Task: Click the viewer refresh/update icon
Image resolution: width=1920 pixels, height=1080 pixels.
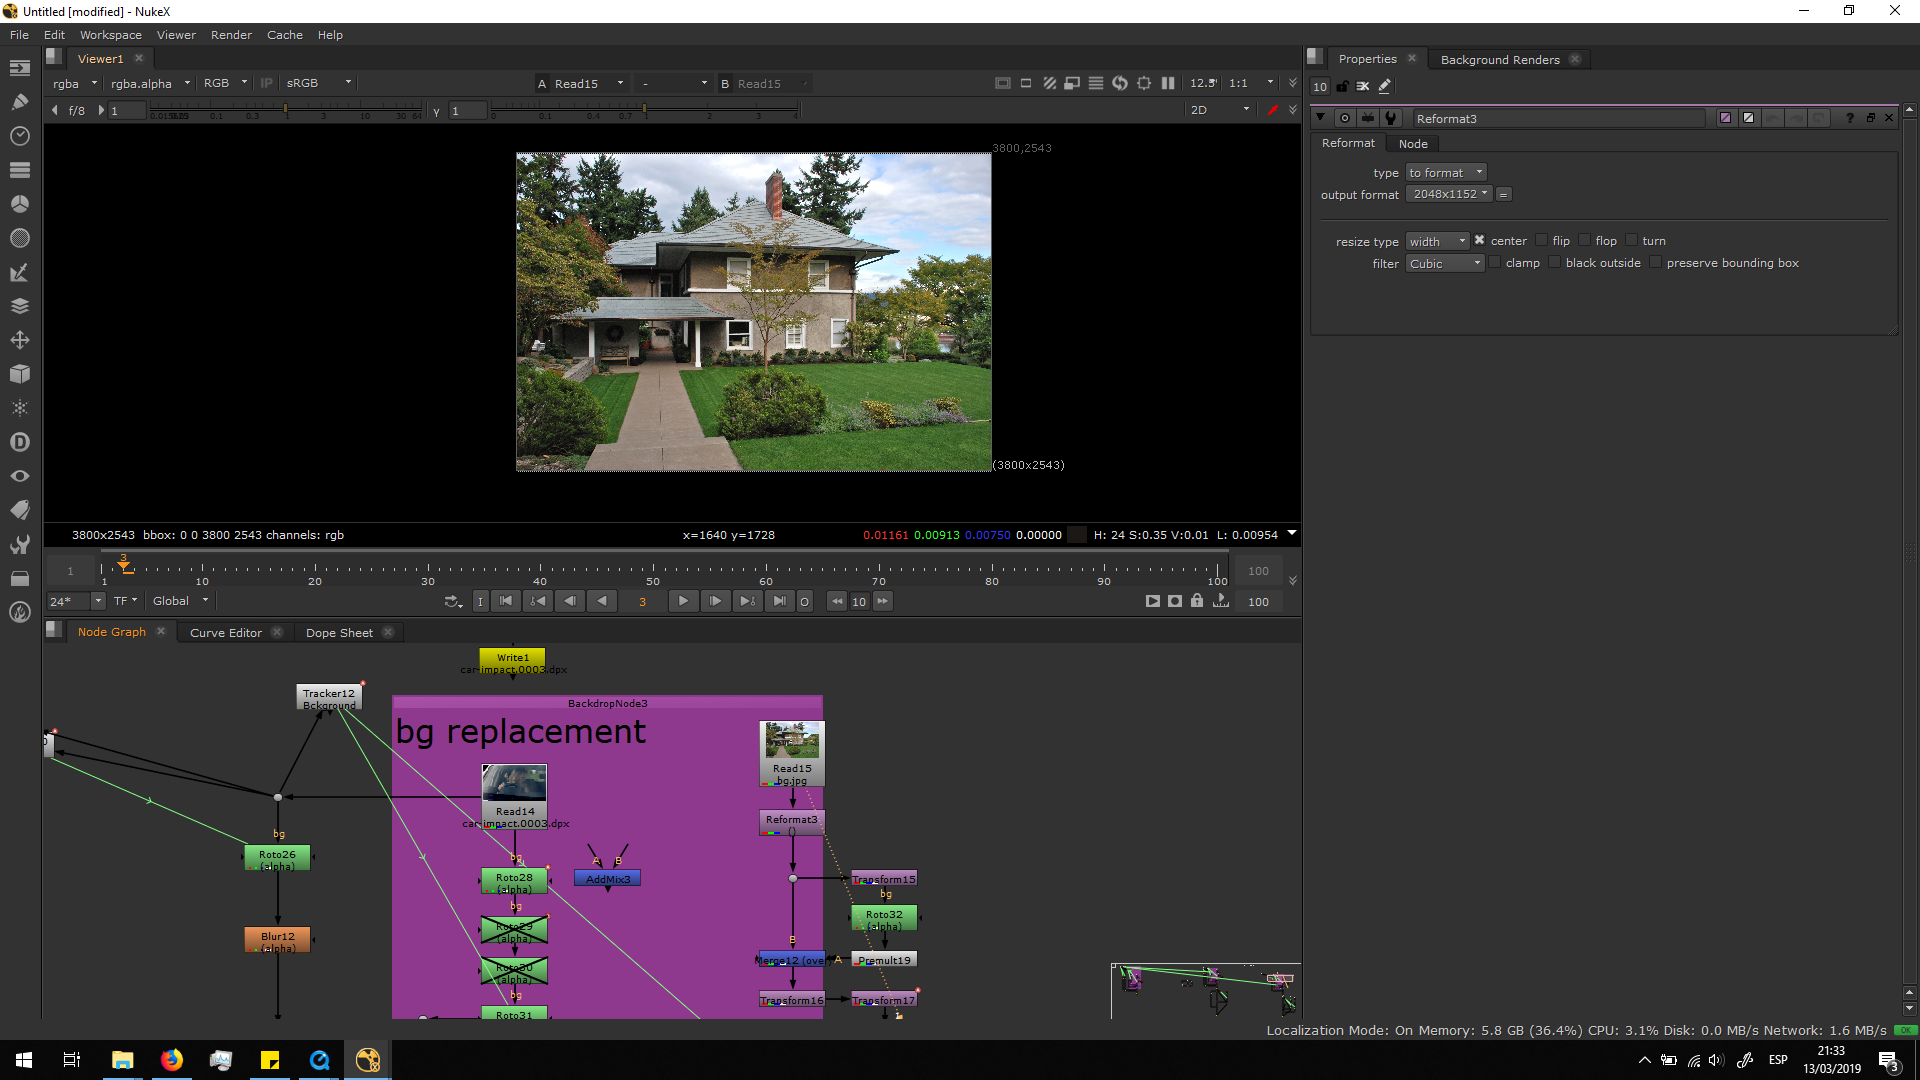Action: click(1119, 83)
